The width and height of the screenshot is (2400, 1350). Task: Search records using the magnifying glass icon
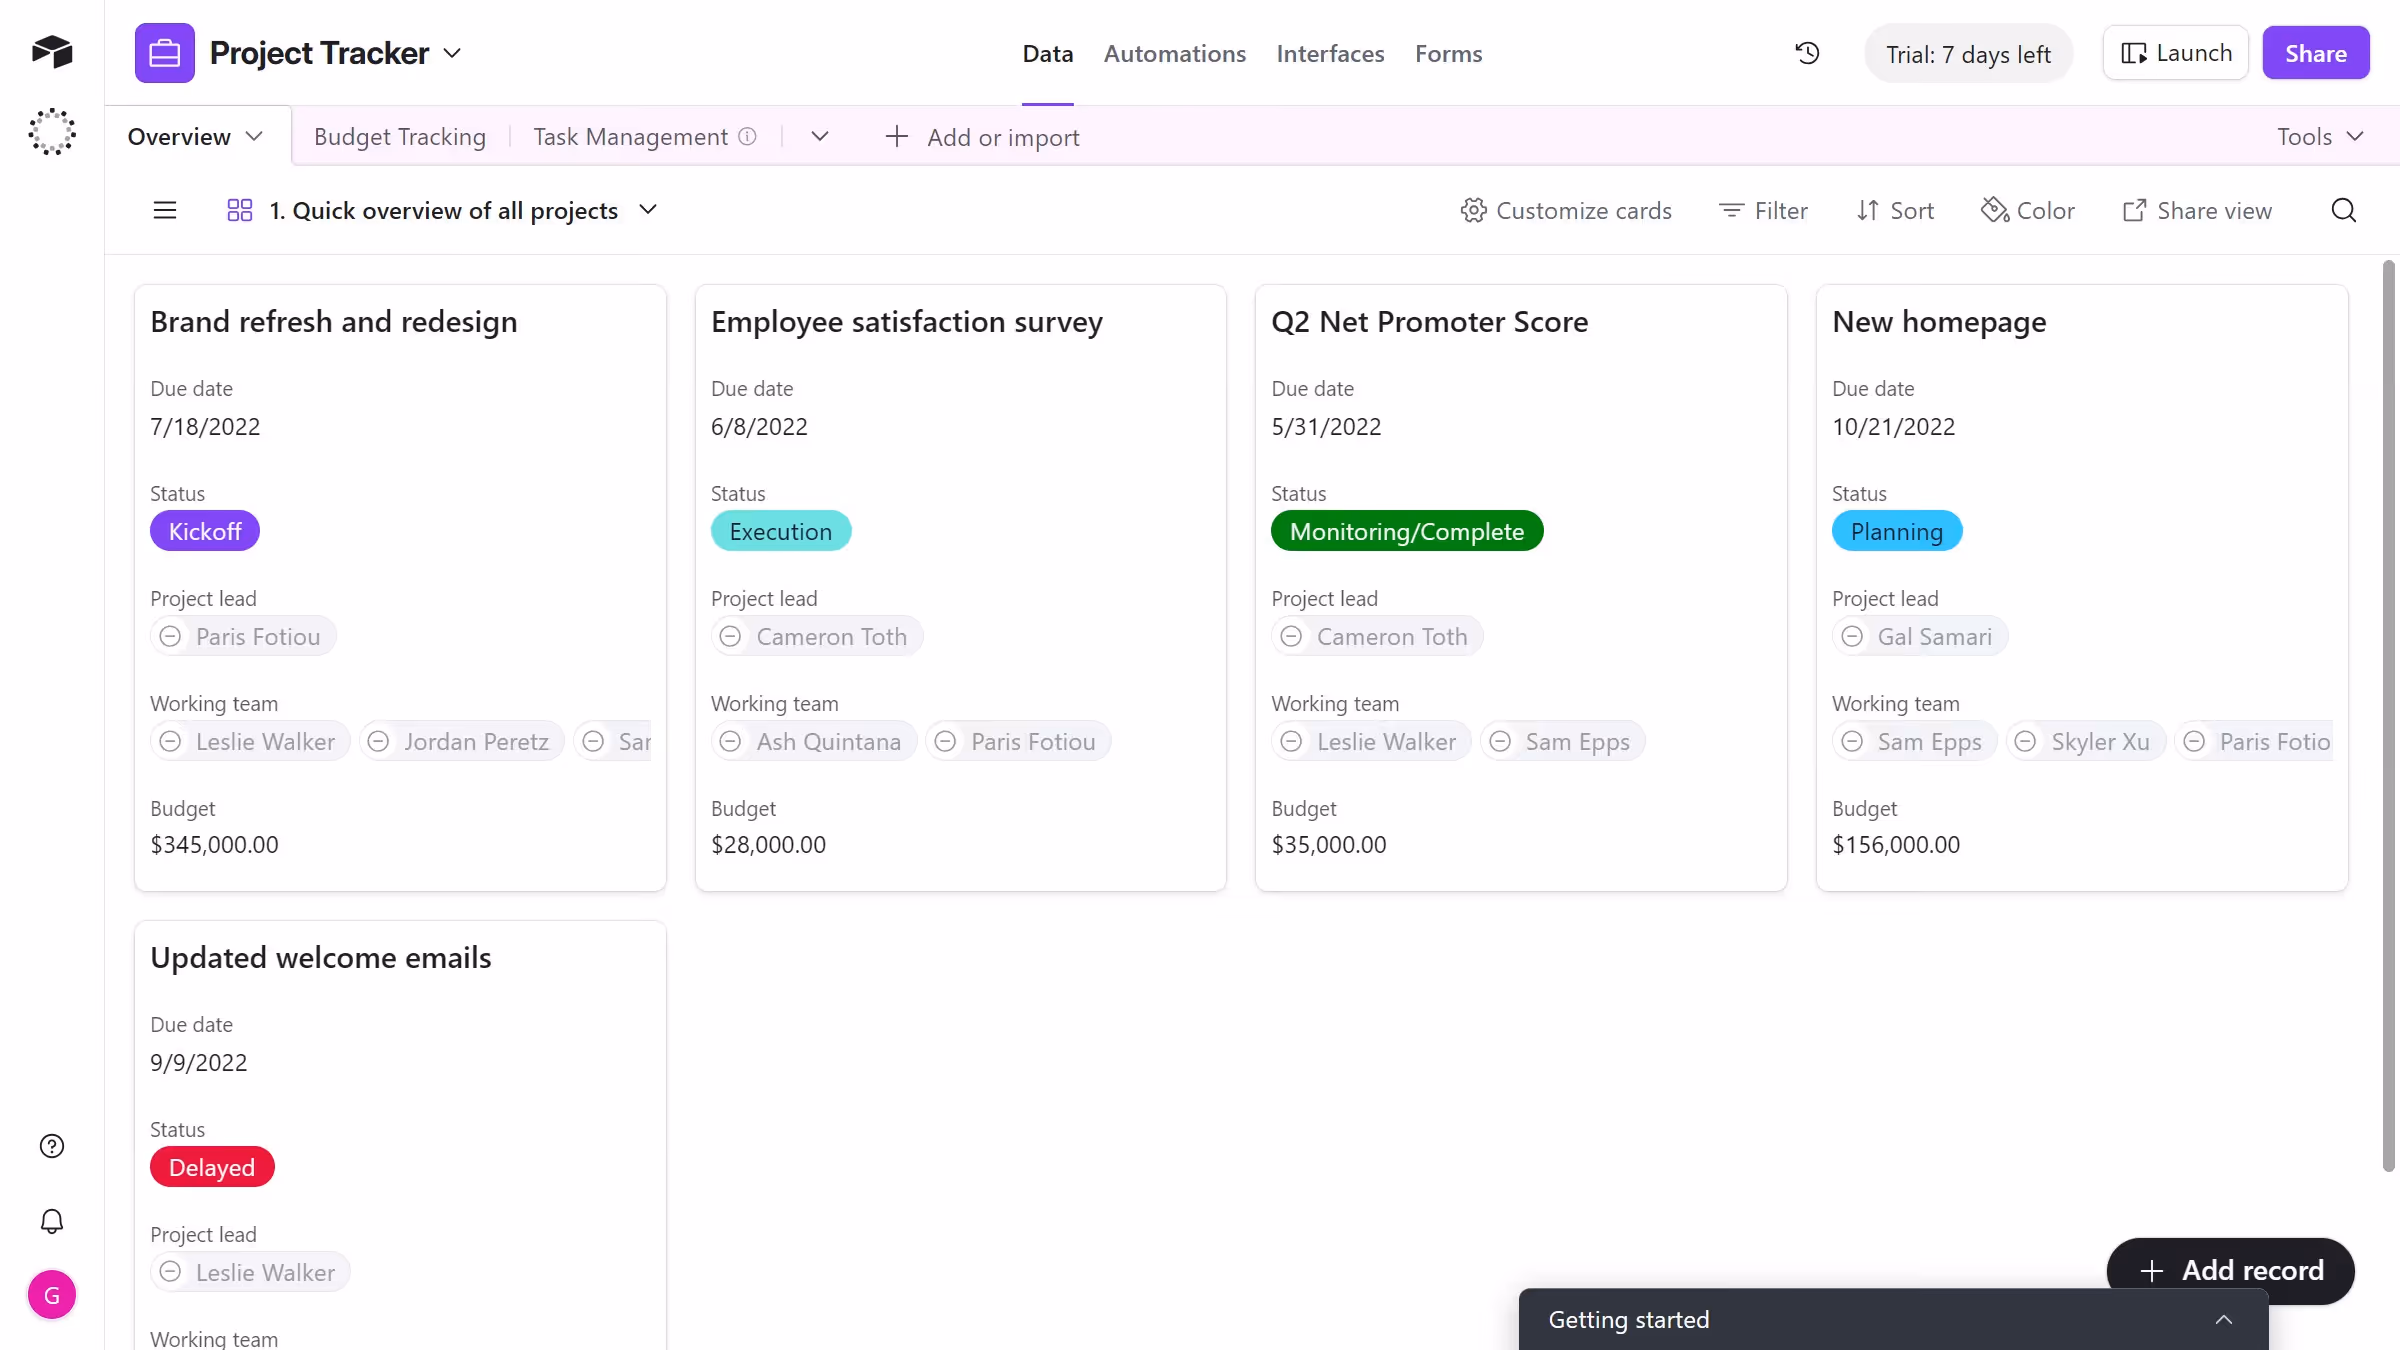[2343, 210]
